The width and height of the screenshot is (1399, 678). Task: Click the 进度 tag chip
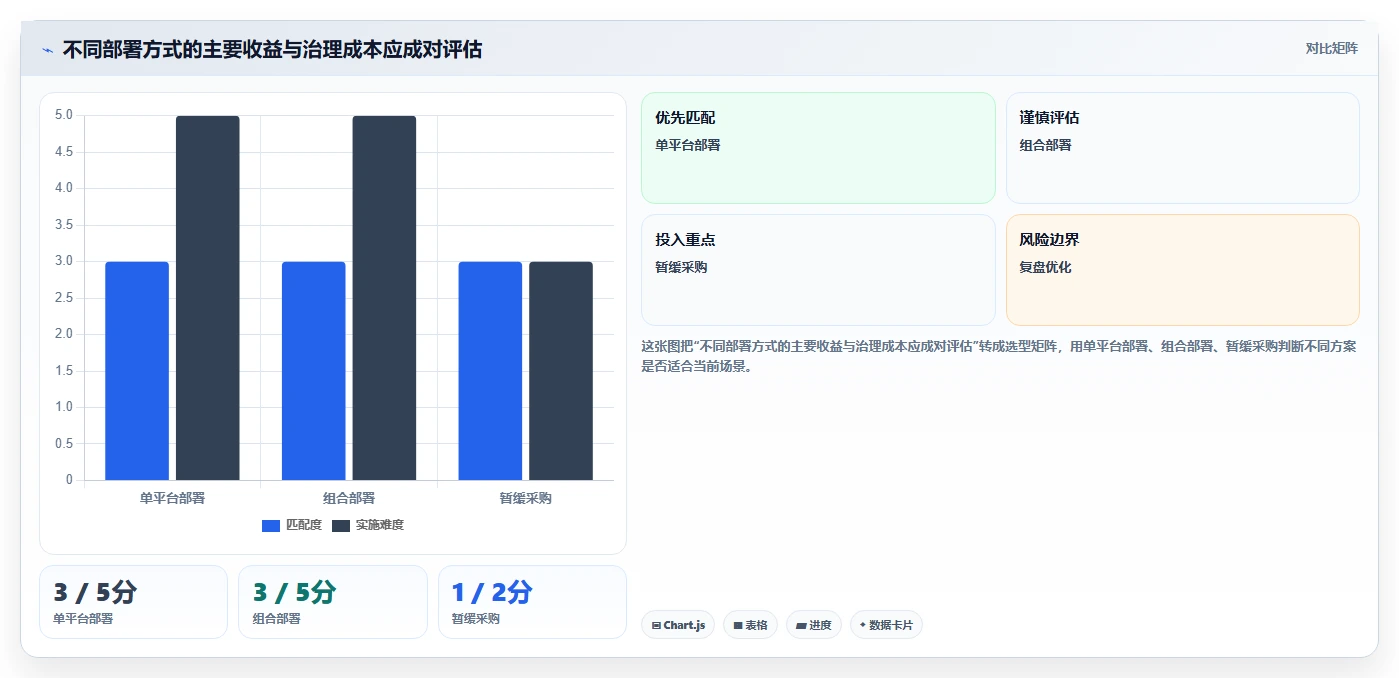[x=814, y=625]
